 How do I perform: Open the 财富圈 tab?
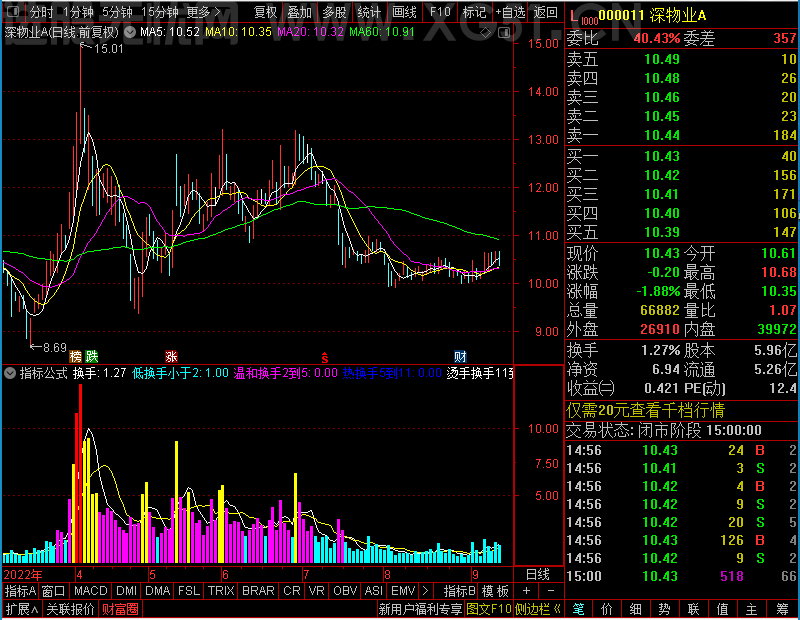120,609
